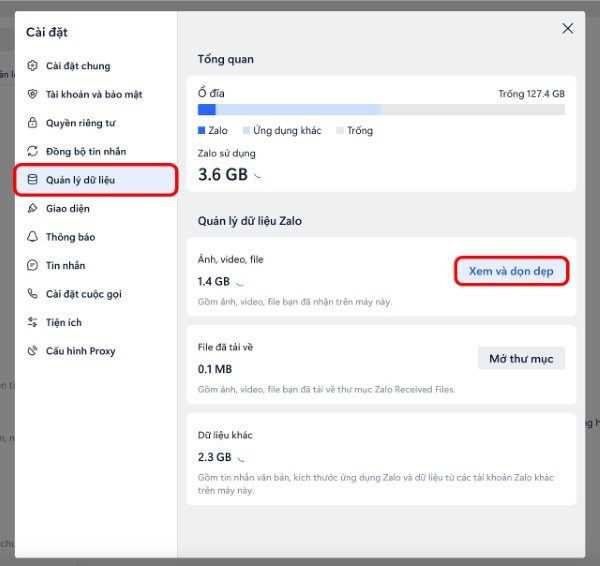Click the brush icon for Giao diện
The height and width of the screenshot is (566, 600).
pyautogui.click(x=32, y=209)
